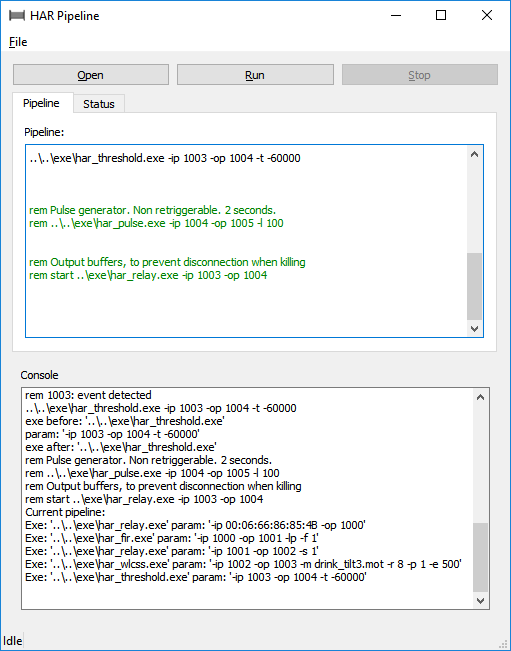Click the console scroll-down arrow
The width and height of the screenshot is (511, 651).
(480, 600)
